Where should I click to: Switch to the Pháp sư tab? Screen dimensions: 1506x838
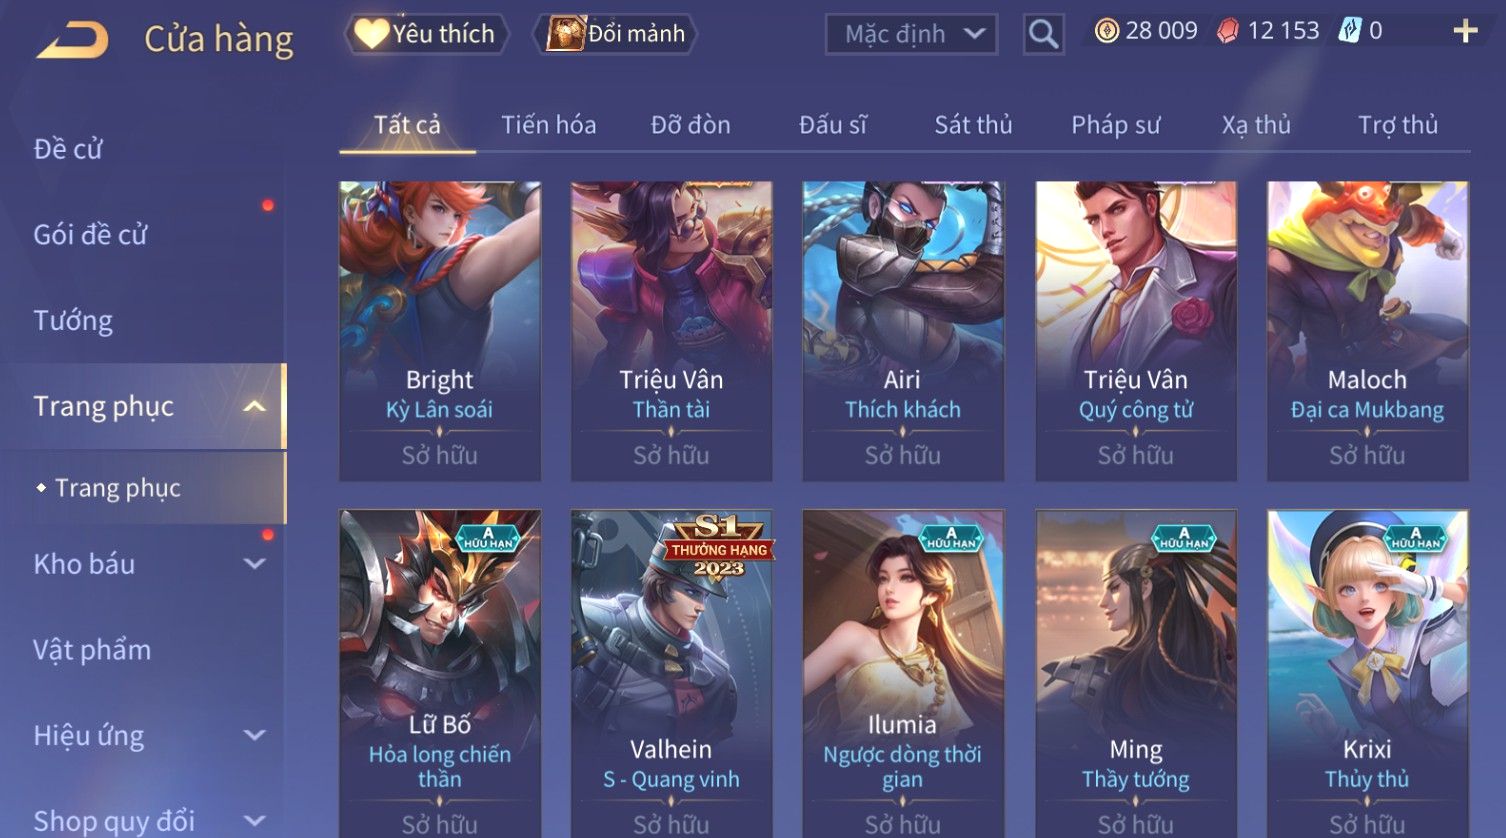(1115, 125)
